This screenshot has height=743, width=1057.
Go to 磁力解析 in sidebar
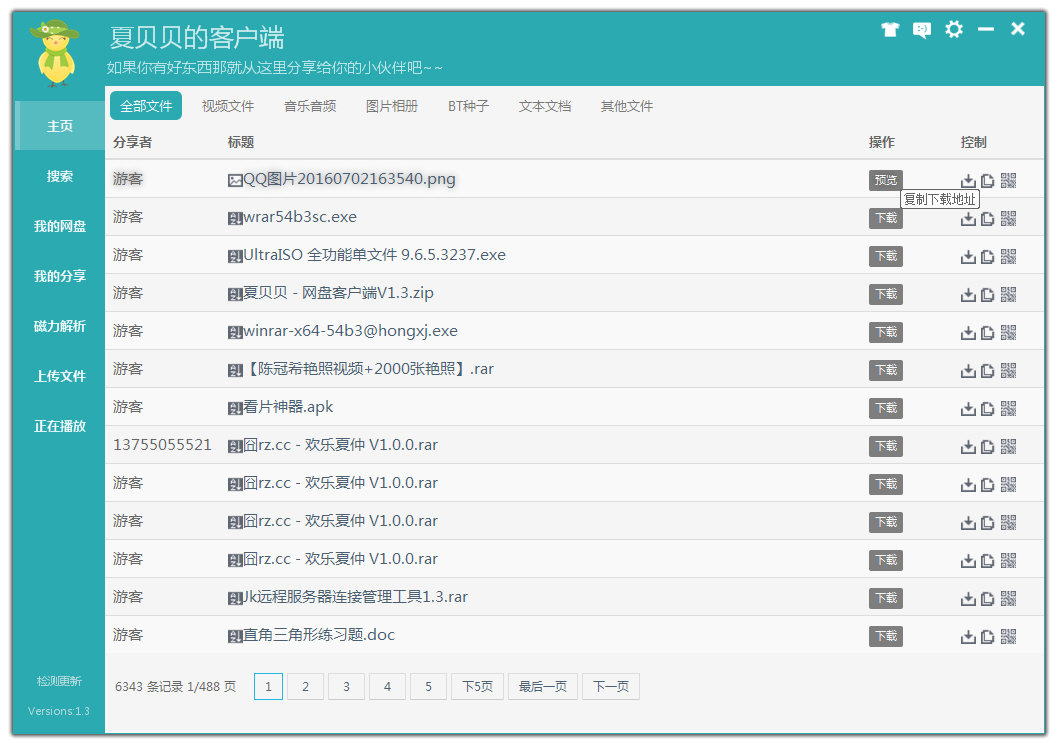pyautogui.click(x=60, y=326)
